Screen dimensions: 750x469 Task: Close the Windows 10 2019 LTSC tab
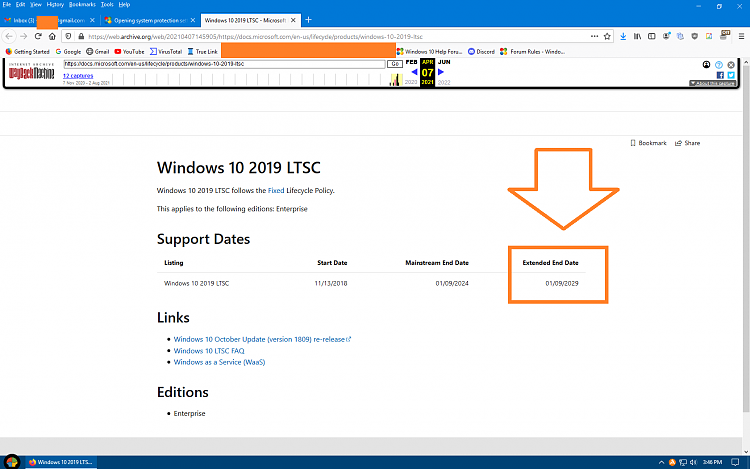[293, 20]
